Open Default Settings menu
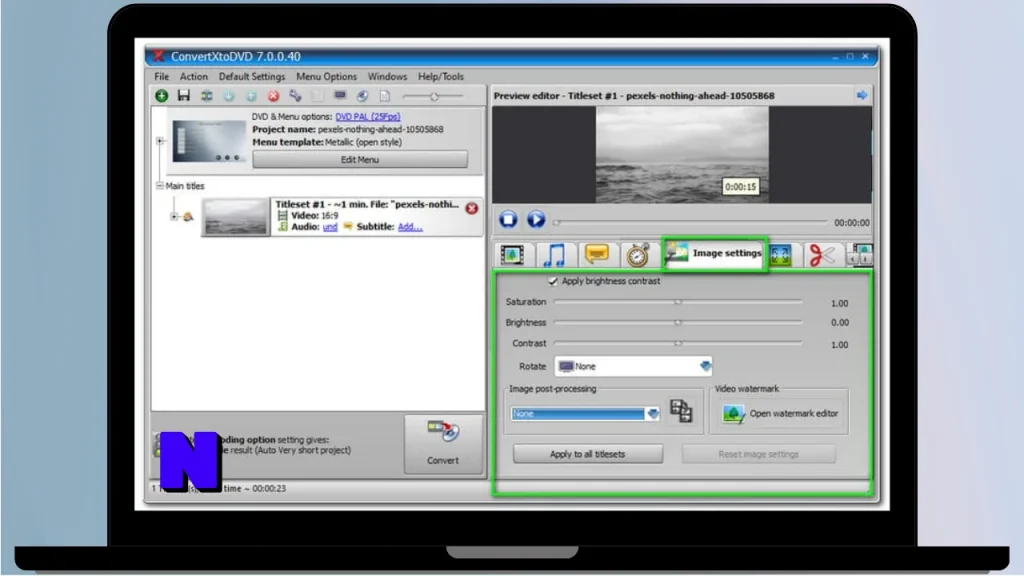The image size is (1024, 576). point(251,76)
